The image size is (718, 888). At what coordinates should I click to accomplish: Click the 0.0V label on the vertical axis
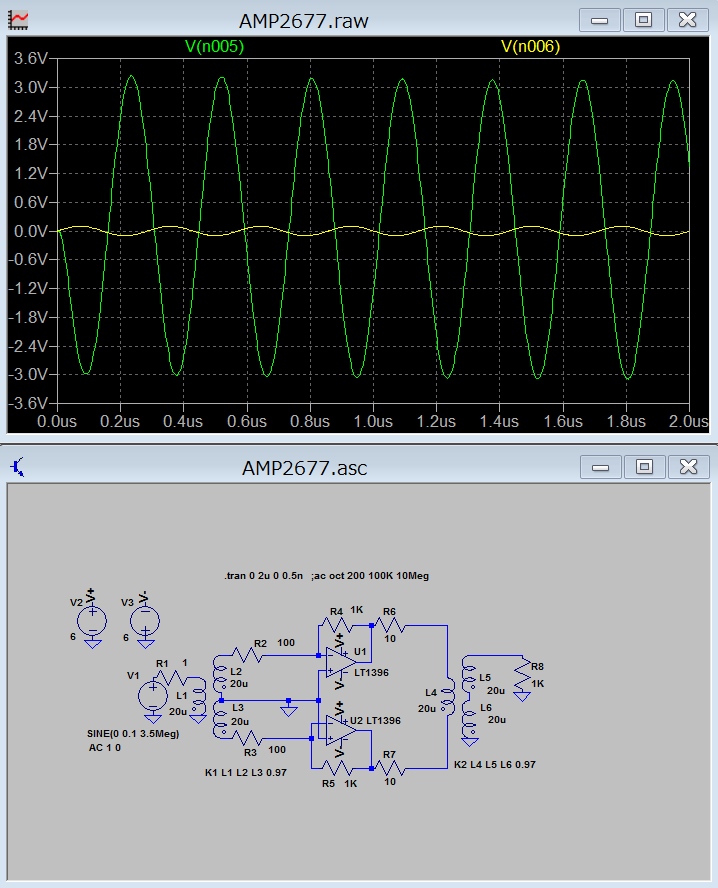pyautogui.click(x=31, y=231)
